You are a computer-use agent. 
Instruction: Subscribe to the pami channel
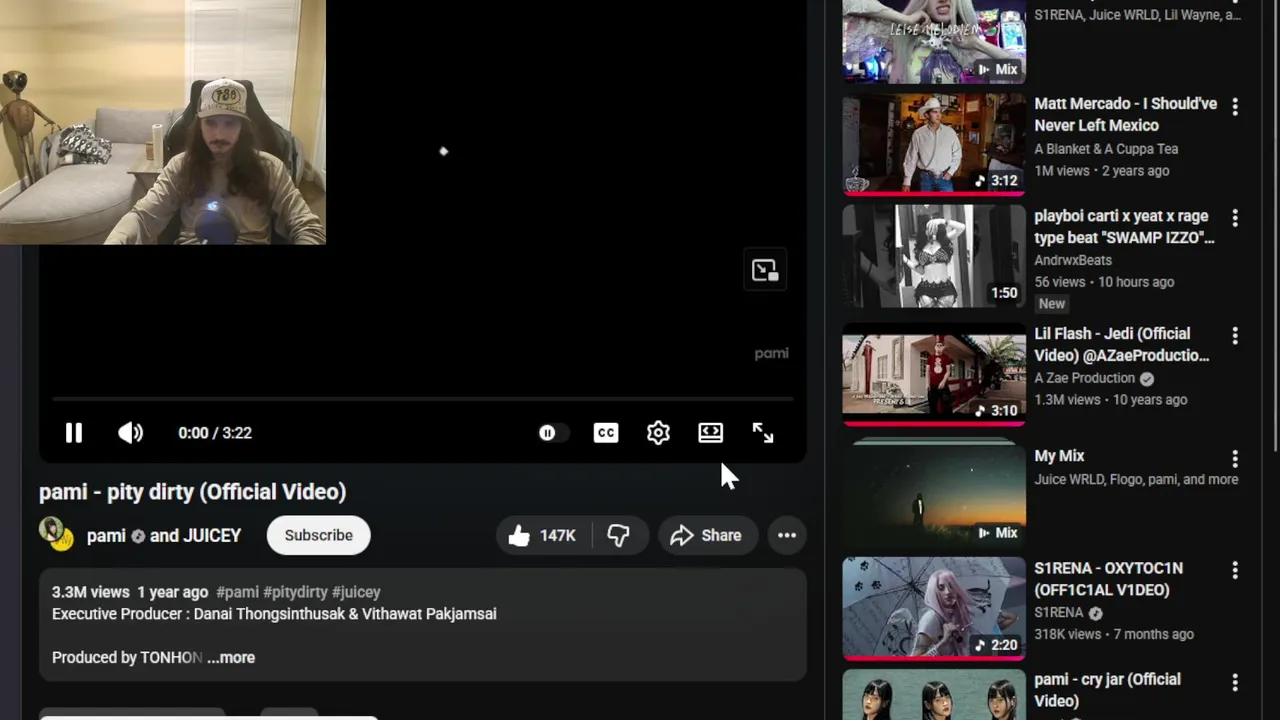pyautogui.click(x=318, y=535)
